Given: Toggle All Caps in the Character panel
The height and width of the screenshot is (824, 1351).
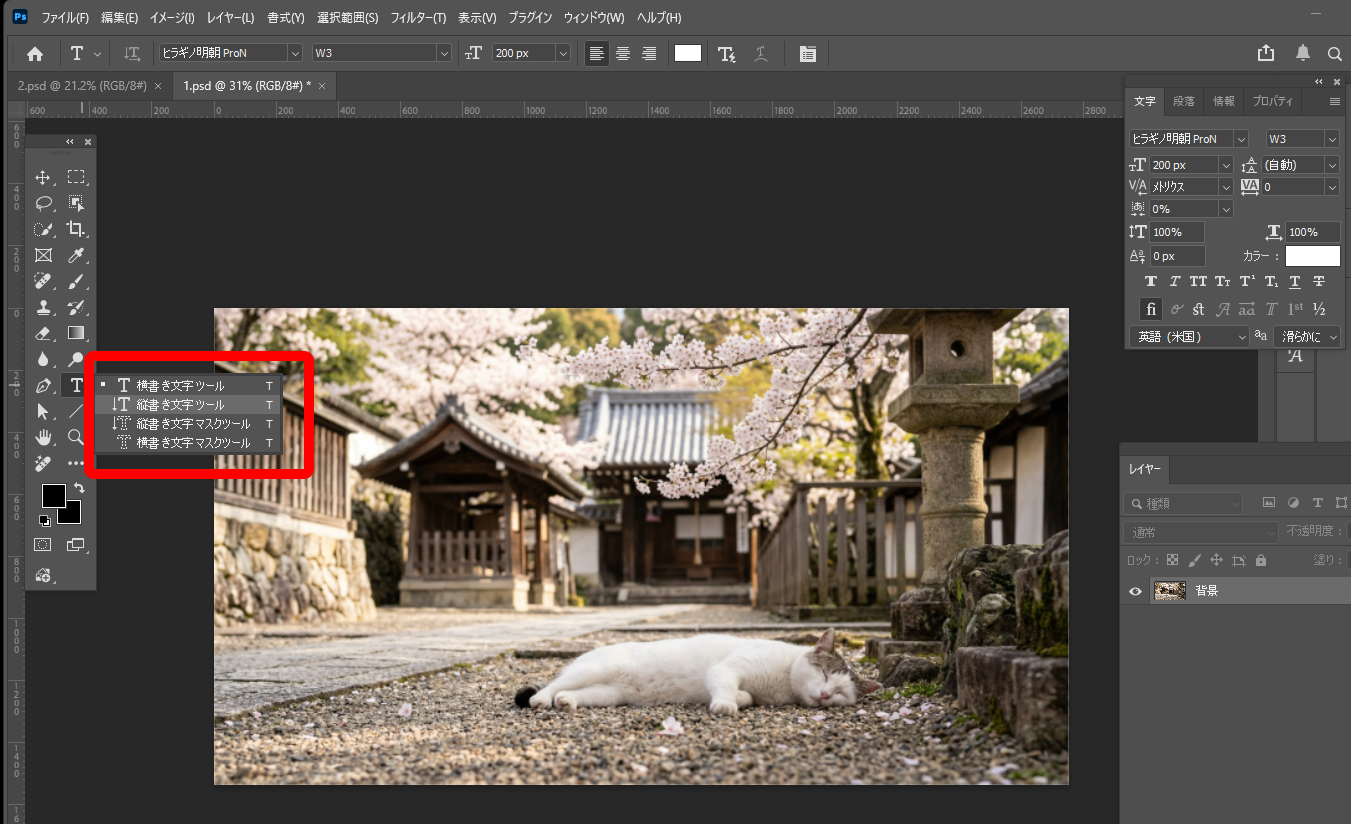Looking at the screenshot, I should [x=1198, y=281].
